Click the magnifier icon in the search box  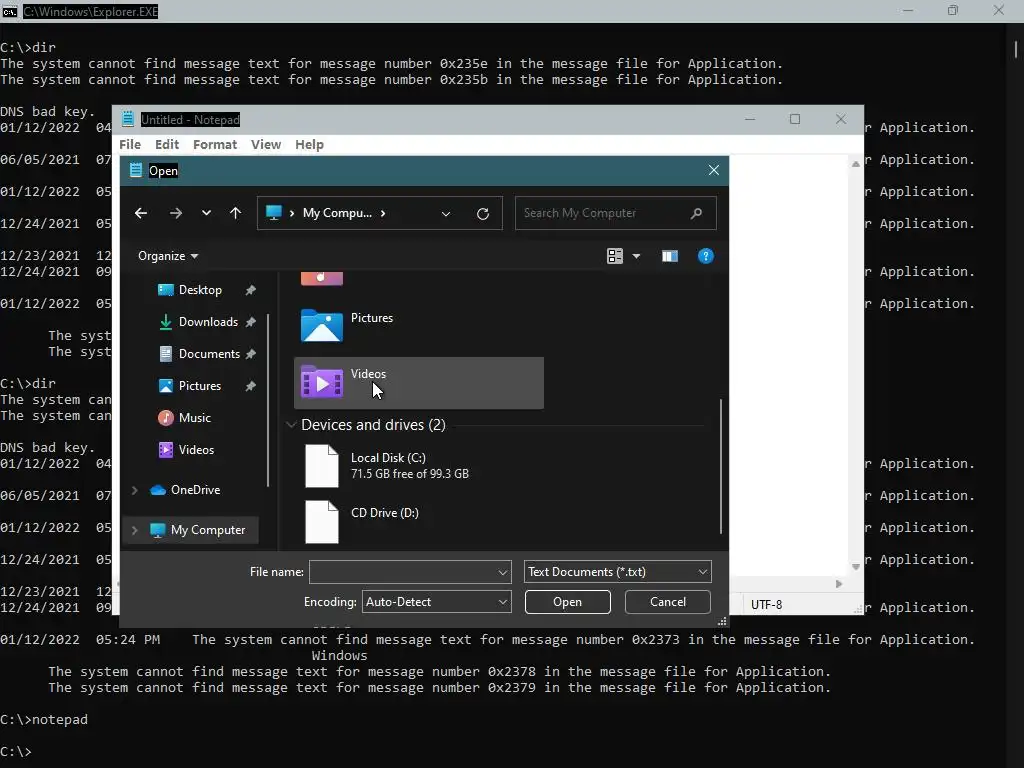pyautogui.click(x=697, y=213)
